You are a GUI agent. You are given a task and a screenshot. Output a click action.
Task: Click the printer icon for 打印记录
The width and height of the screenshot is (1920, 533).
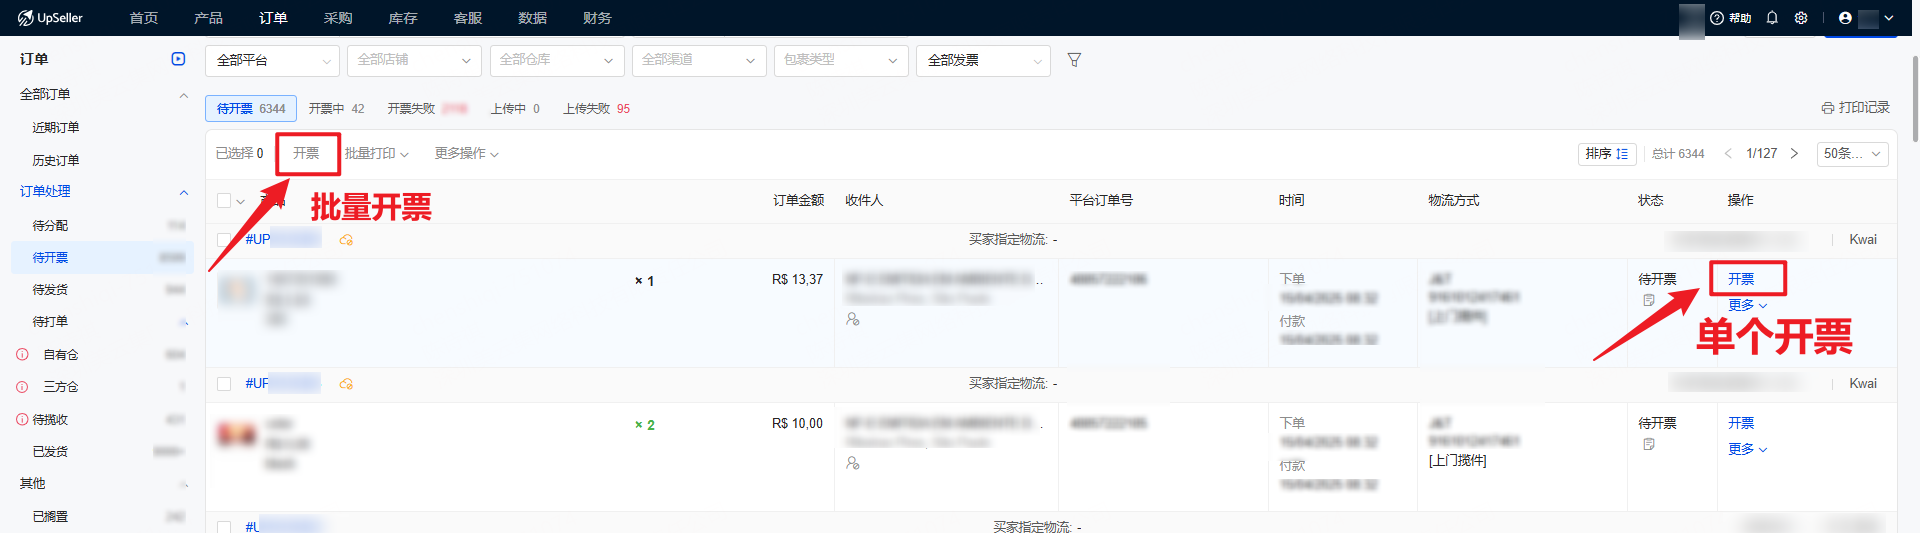coord(1827,108)
